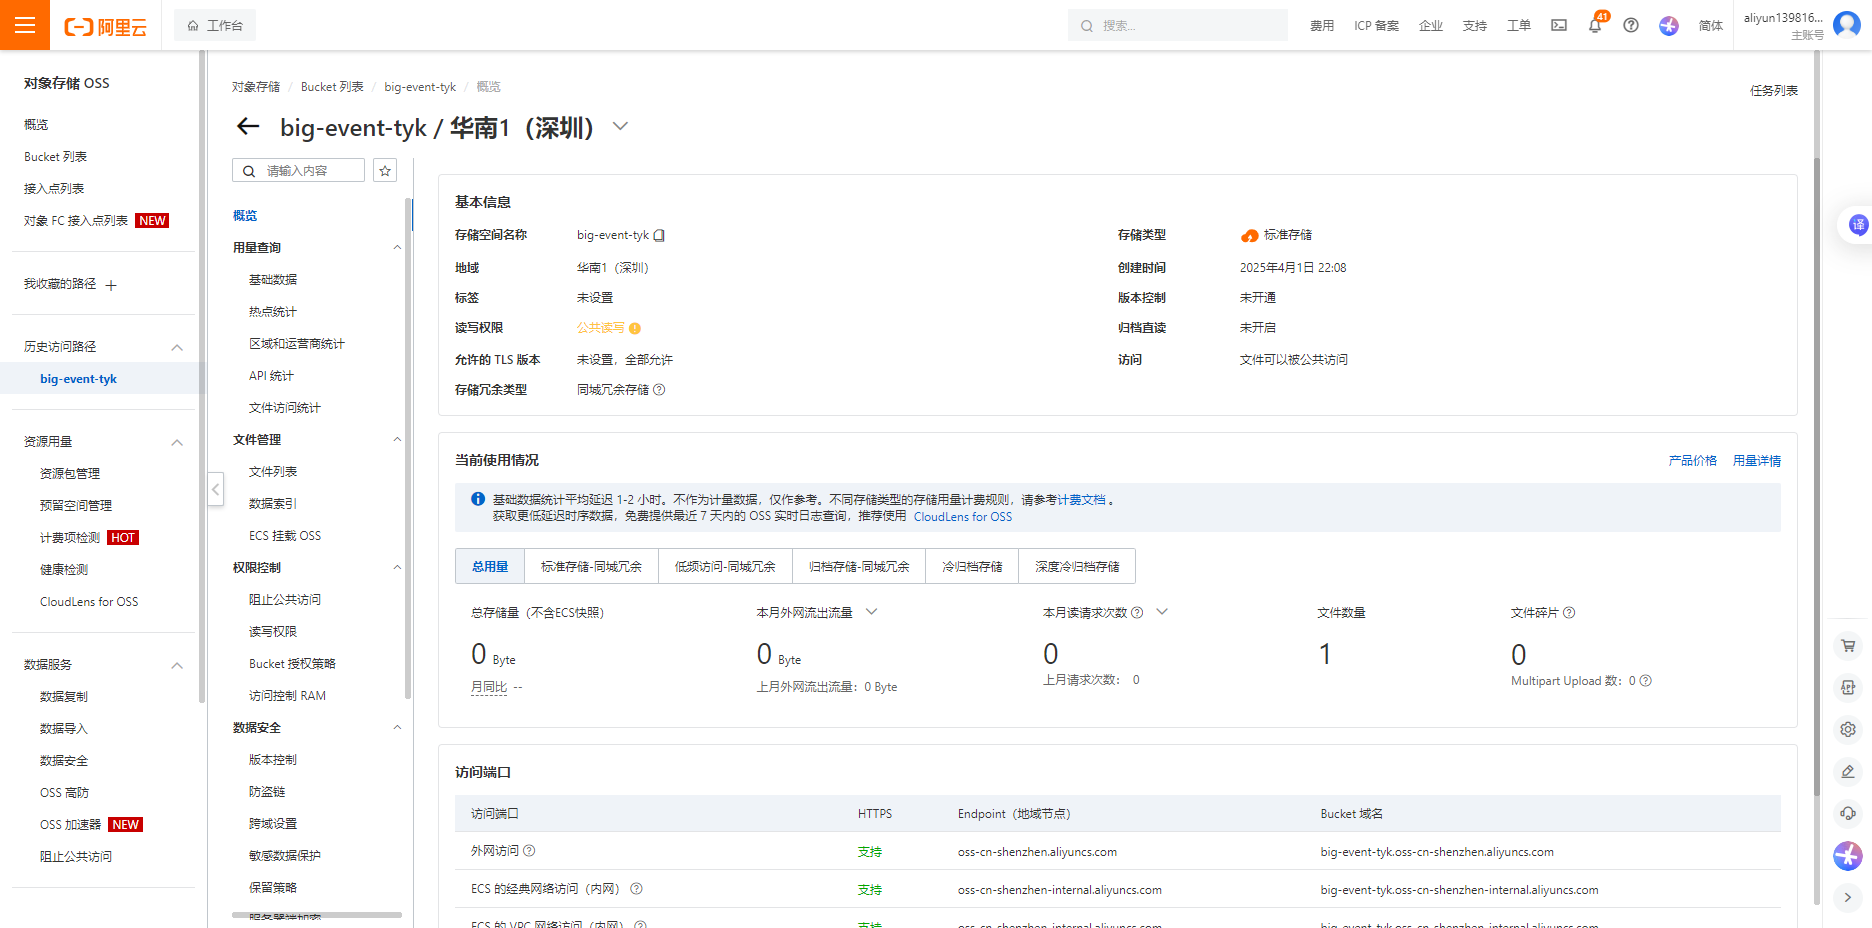Open Bucket 列表 in left sidebar
1872x928 pixels.
pyautogui.click(x=56, y=157)
